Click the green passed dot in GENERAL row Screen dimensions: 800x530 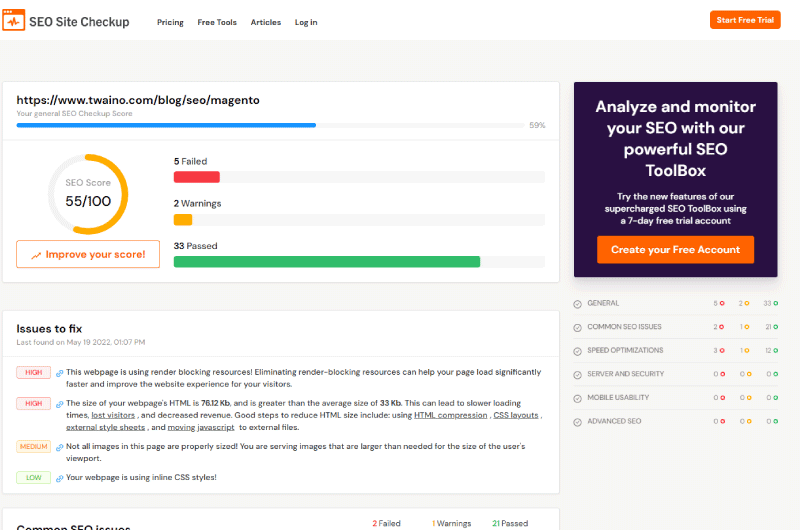(776, 304)
